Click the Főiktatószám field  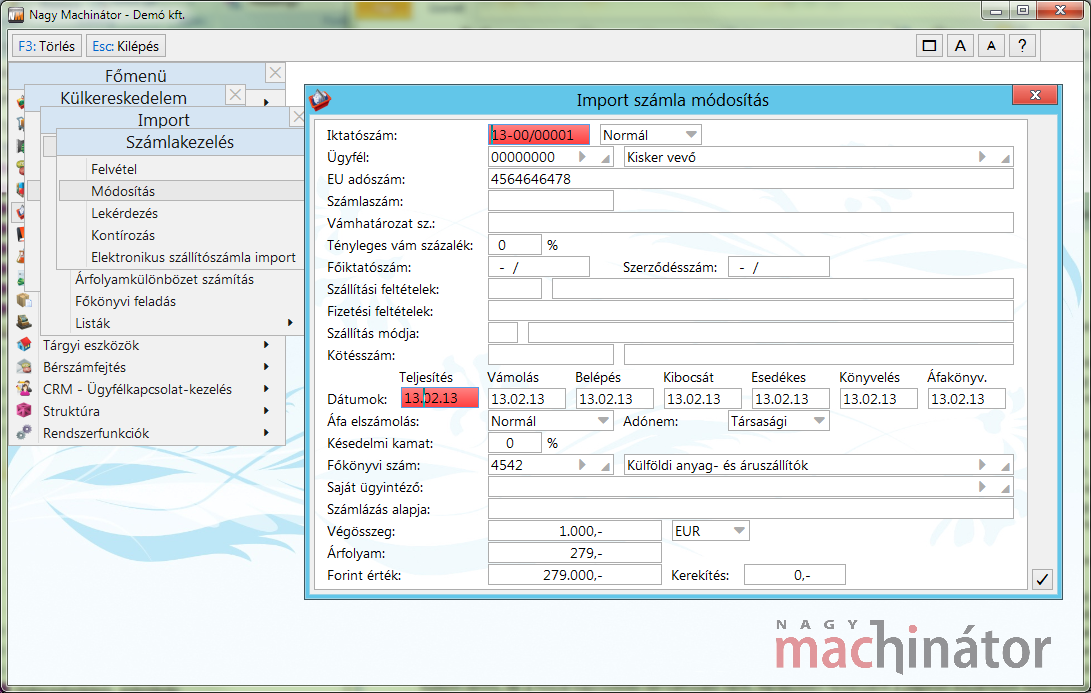[539, 267]
